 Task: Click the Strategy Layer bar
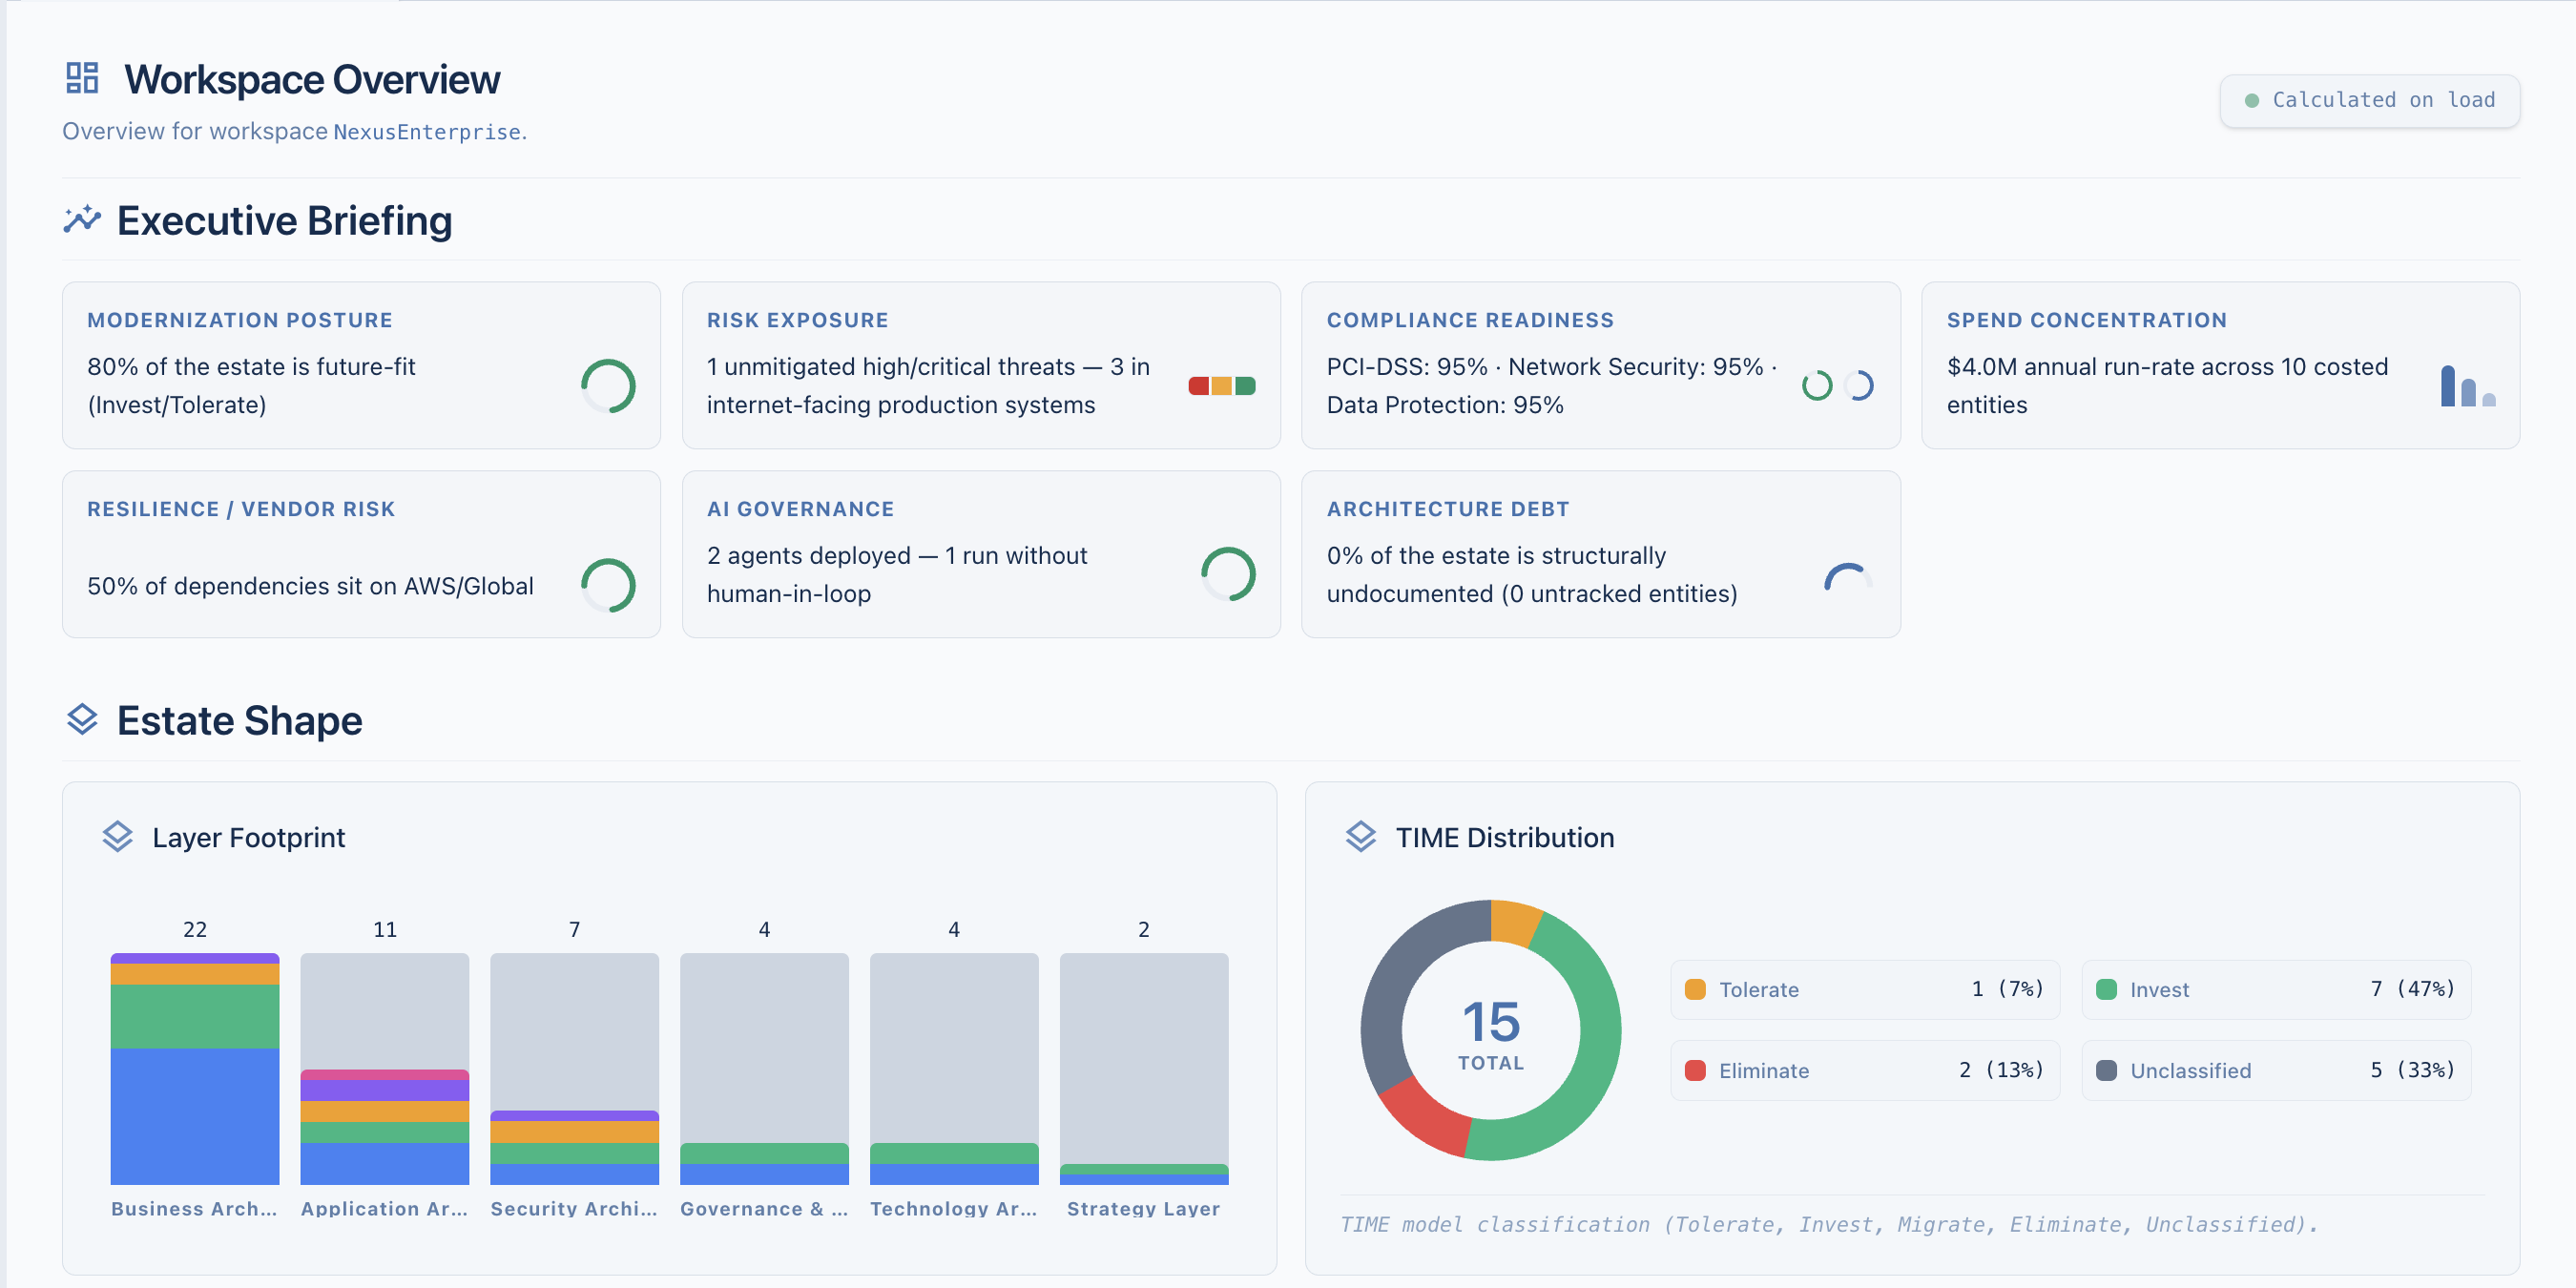1144,1069
